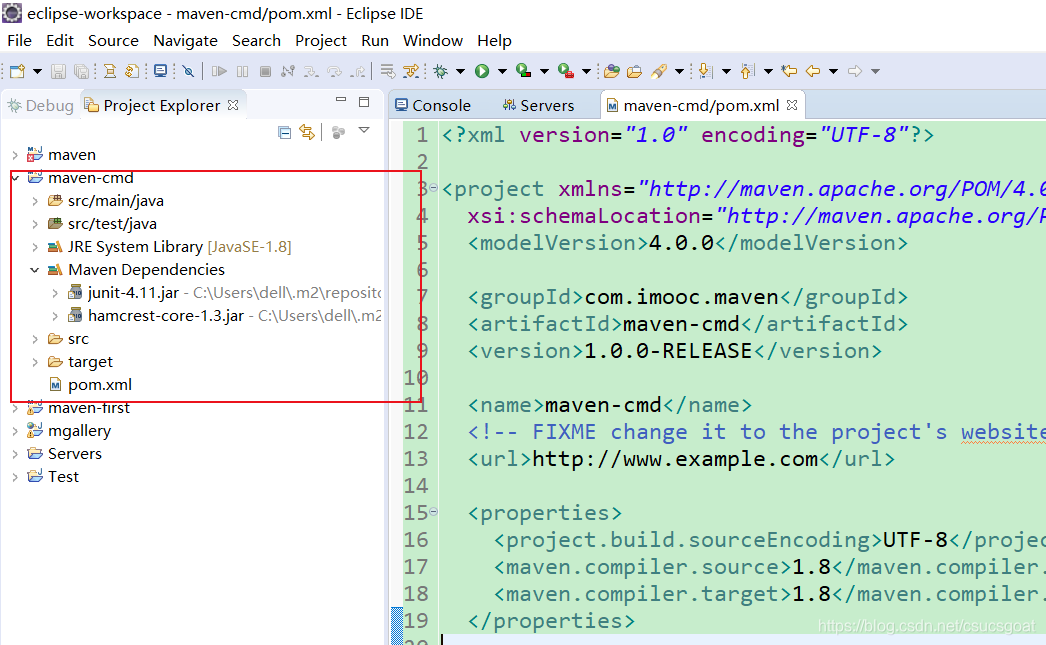This screenshot has width=1046, height=645.
Task: Click the Previous Annotation arrow icon
Action: tap(747, 71)
